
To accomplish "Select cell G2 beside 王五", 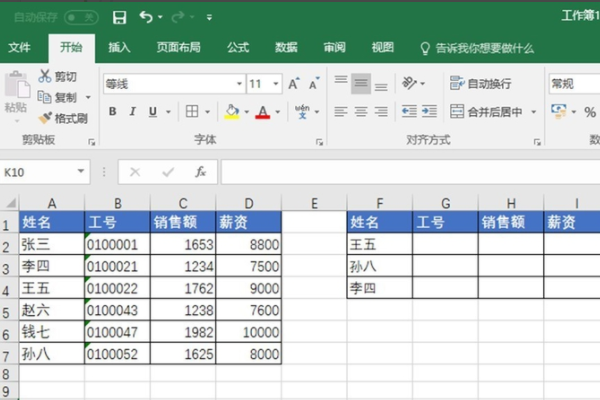I will [444, 243].
